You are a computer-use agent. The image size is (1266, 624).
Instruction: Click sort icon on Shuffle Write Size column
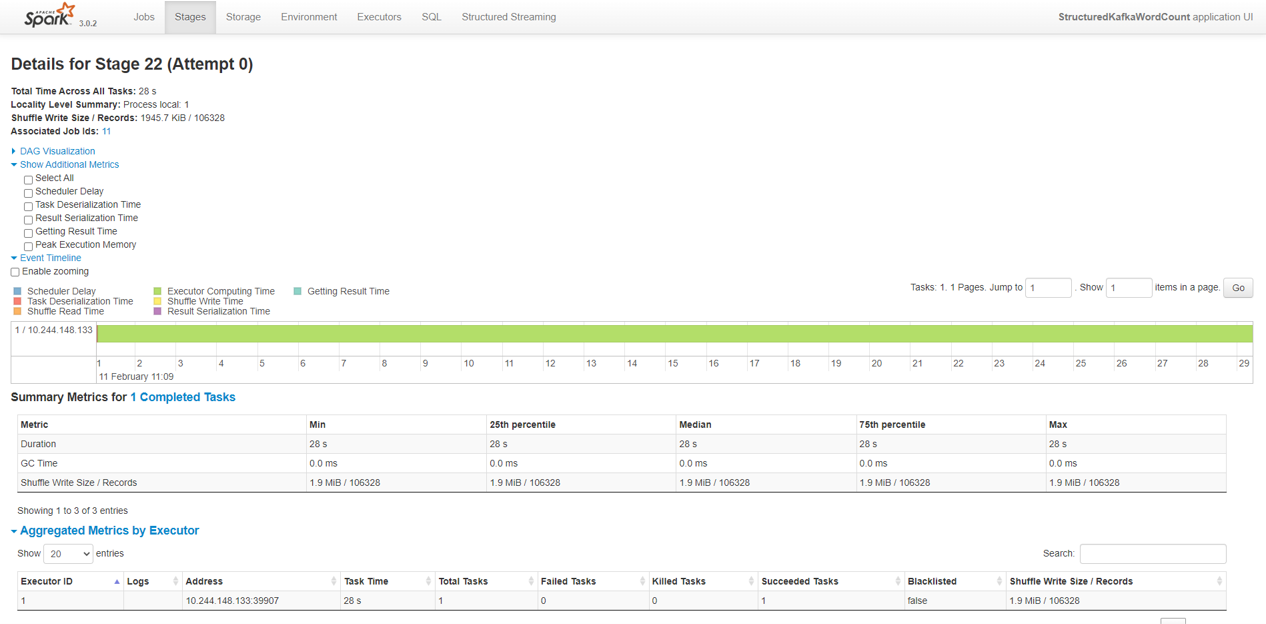point(1219,581)
